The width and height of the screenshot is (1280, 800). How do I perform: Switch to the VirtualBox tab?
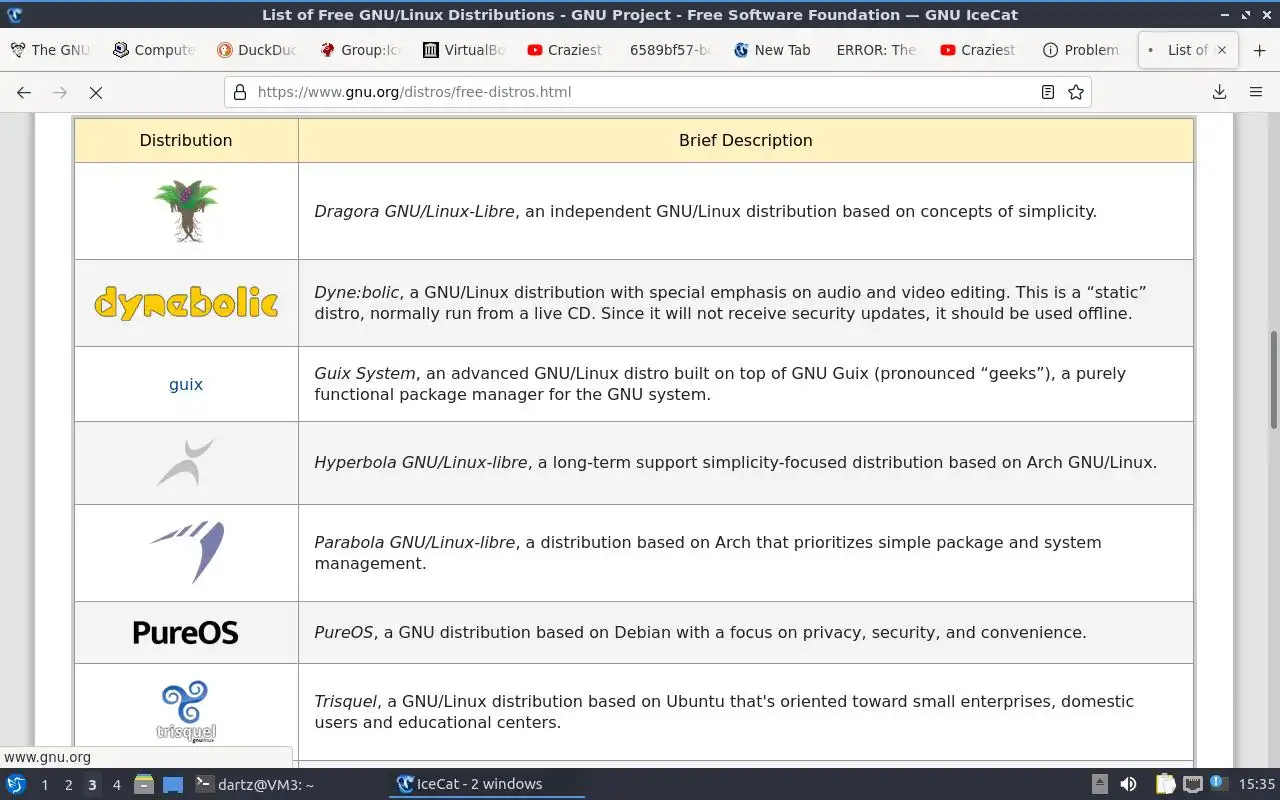point(463,50)
